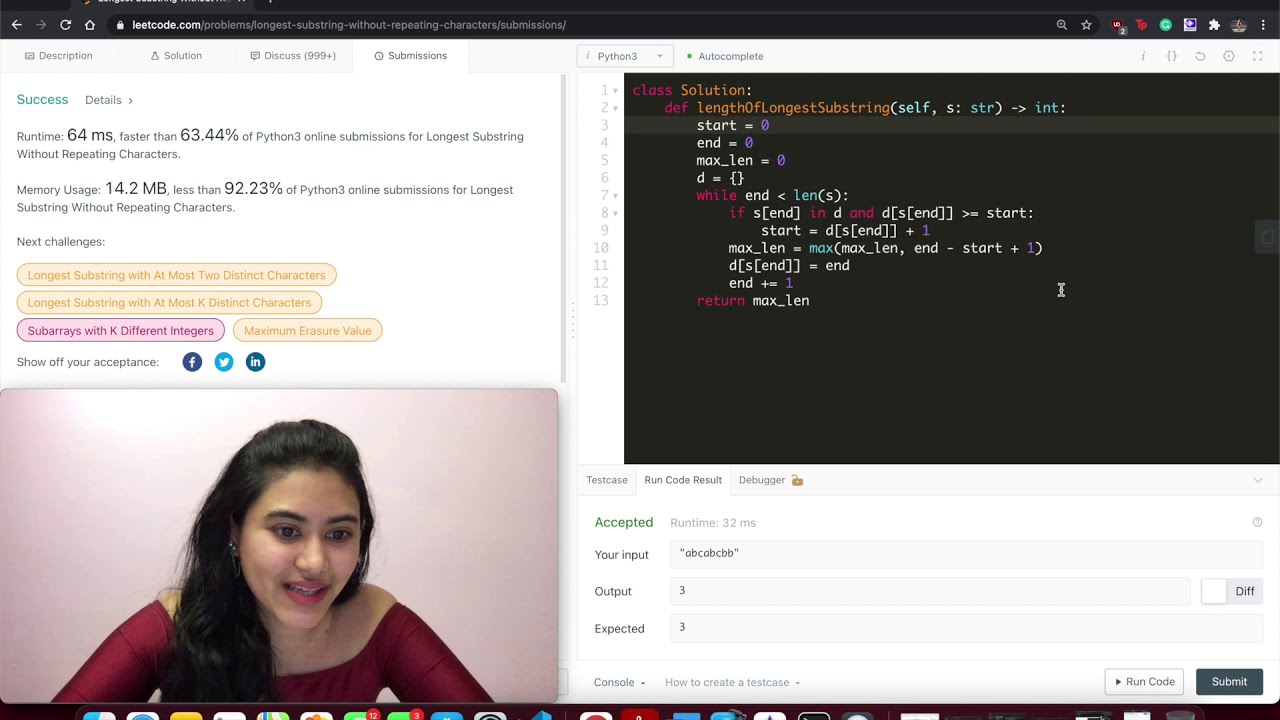This screenshot has width=1280, height=720.
Task: Open the Solution tab
Action: tap(176, 56)
